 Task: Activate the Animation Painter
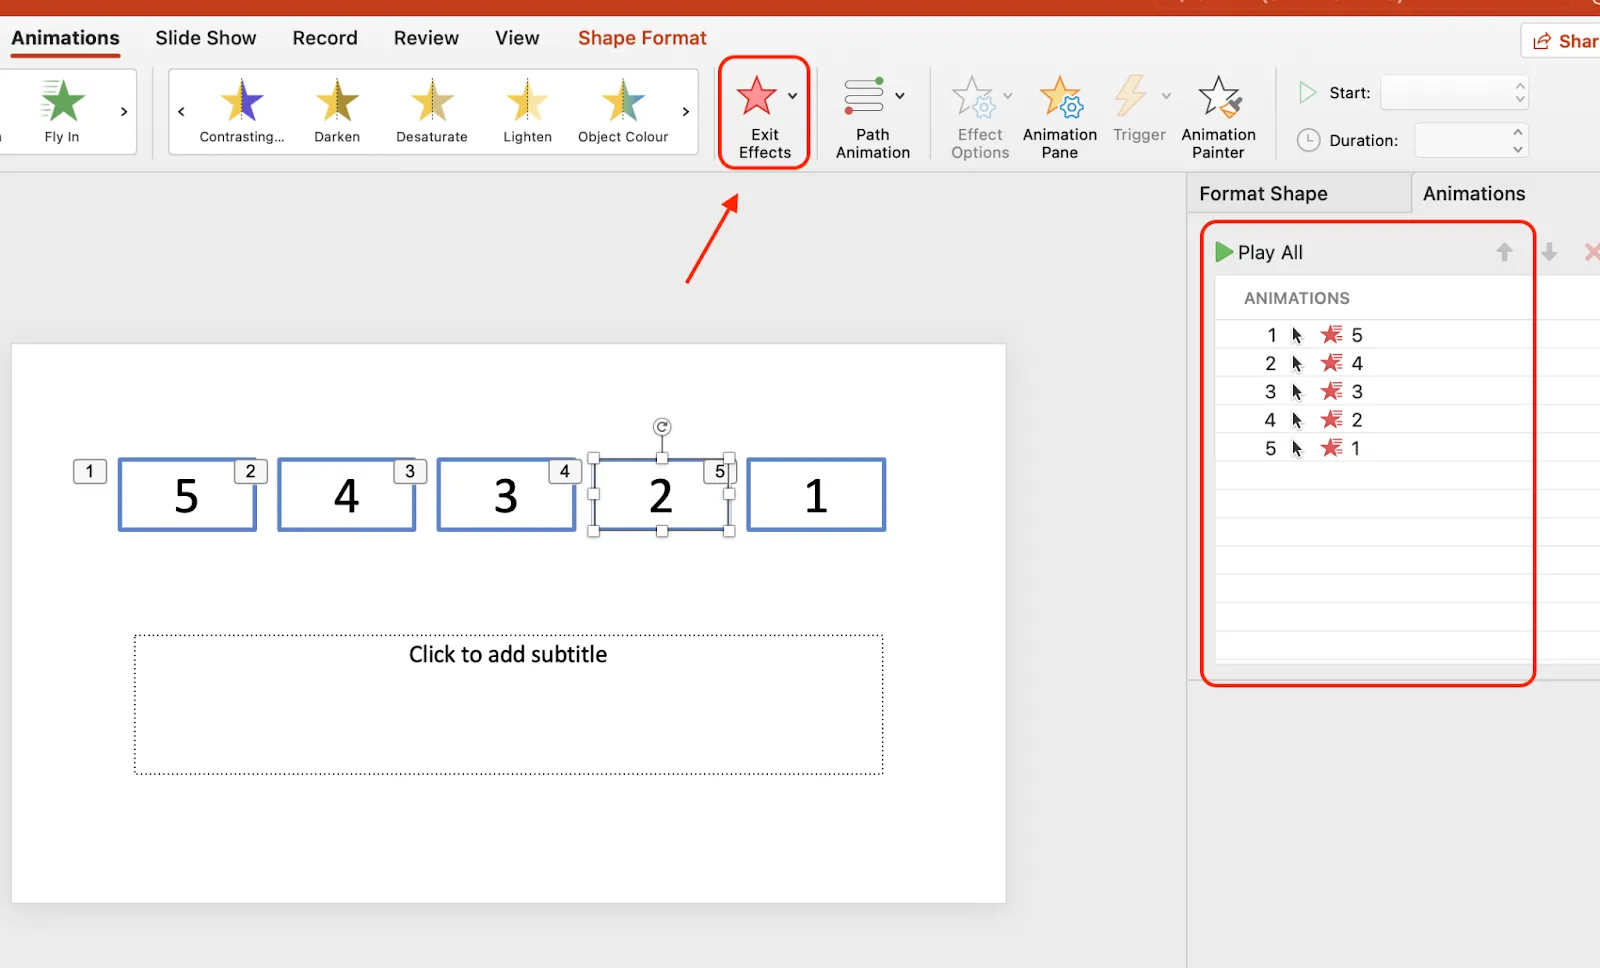click(x=1218, y=117)
